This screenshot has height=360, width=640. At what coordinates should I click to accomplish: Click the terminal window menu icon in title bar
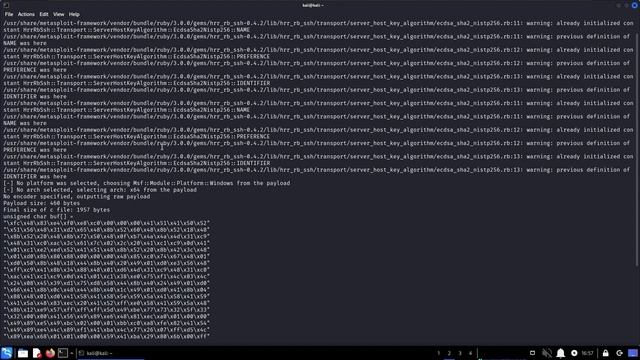click(6, 5)
